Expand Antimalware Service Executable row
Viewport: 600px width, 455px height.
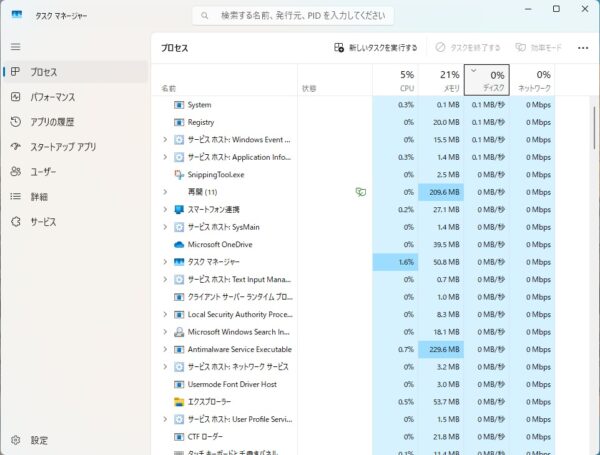point(165,349)
